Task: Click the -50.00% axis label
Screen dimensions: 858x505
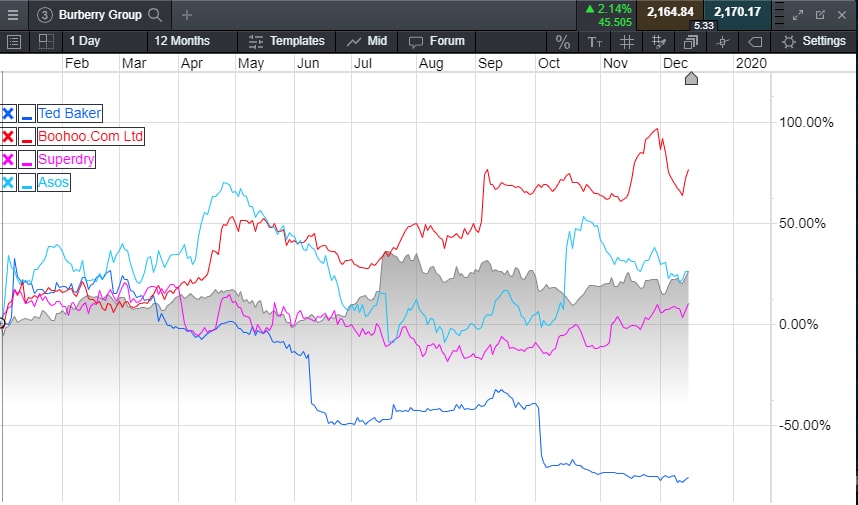Action: [804, 425]
